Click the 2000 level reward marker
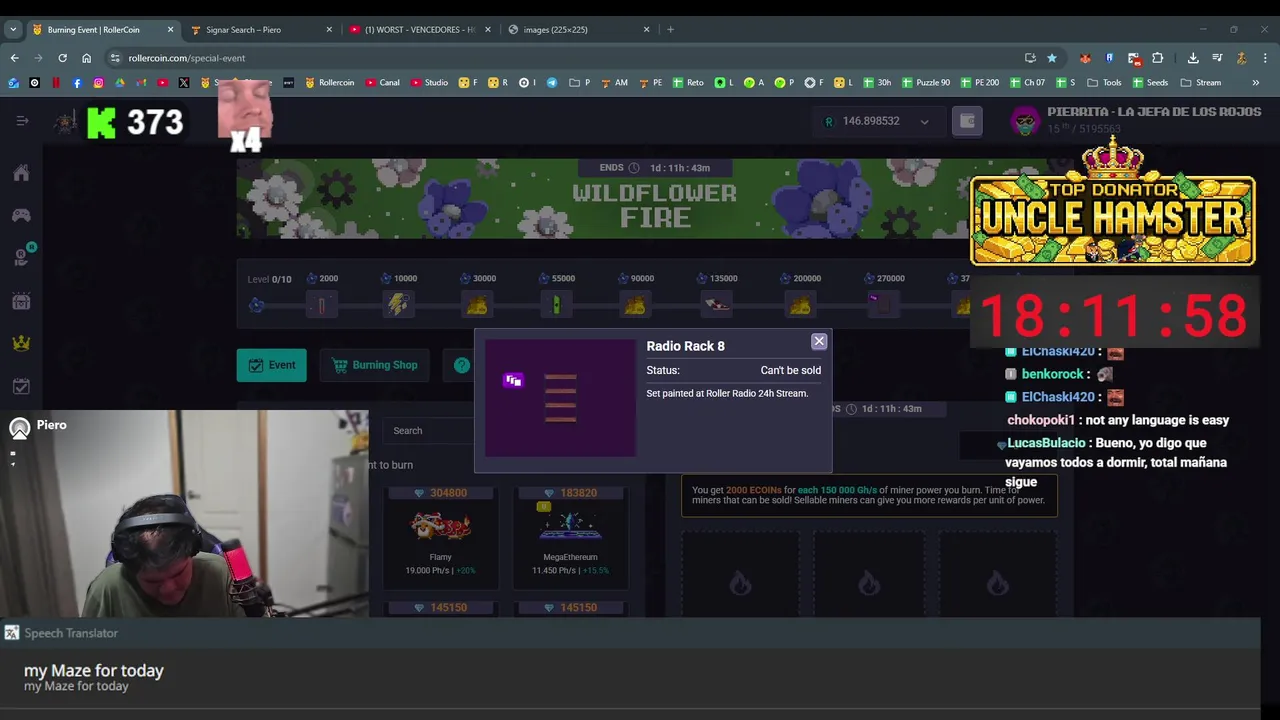 pos(321,305)
